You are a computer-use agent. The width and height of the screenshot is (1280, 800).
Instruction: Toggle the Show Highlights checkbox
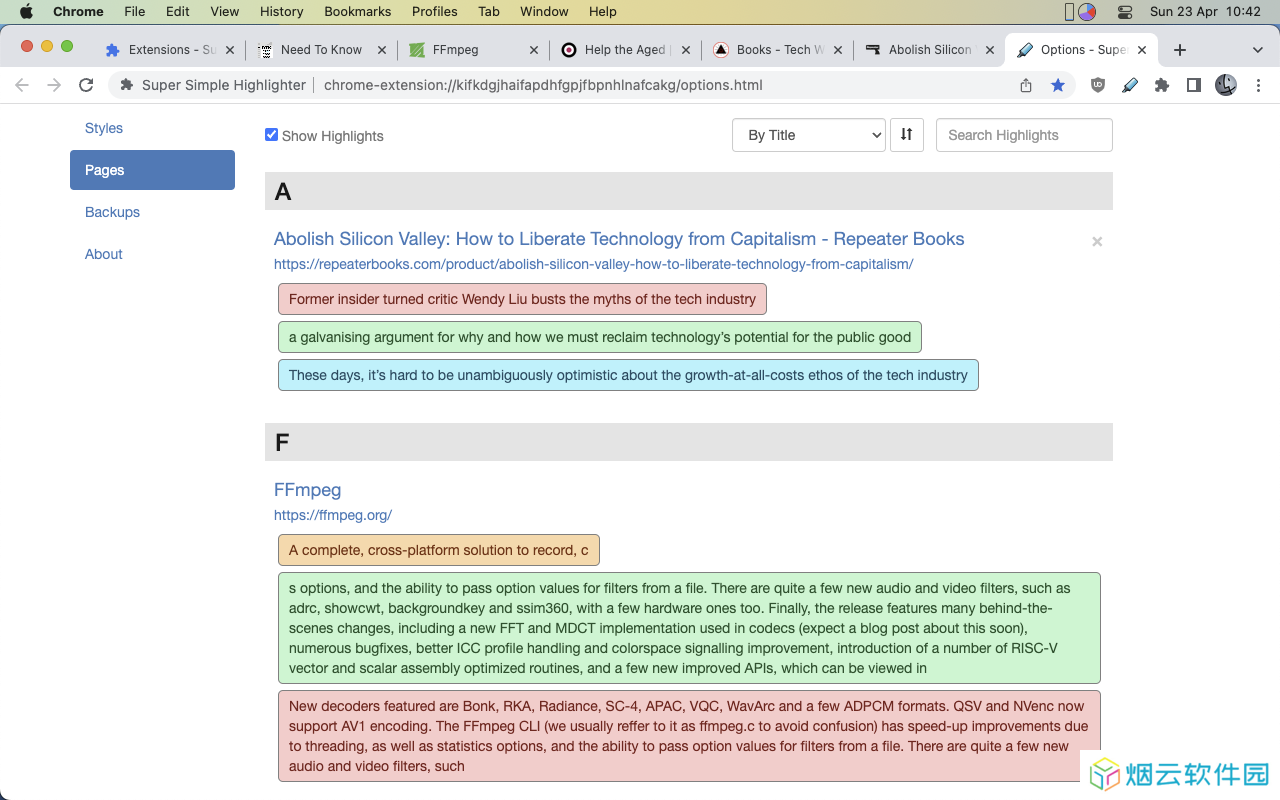[x=271, y=135]
